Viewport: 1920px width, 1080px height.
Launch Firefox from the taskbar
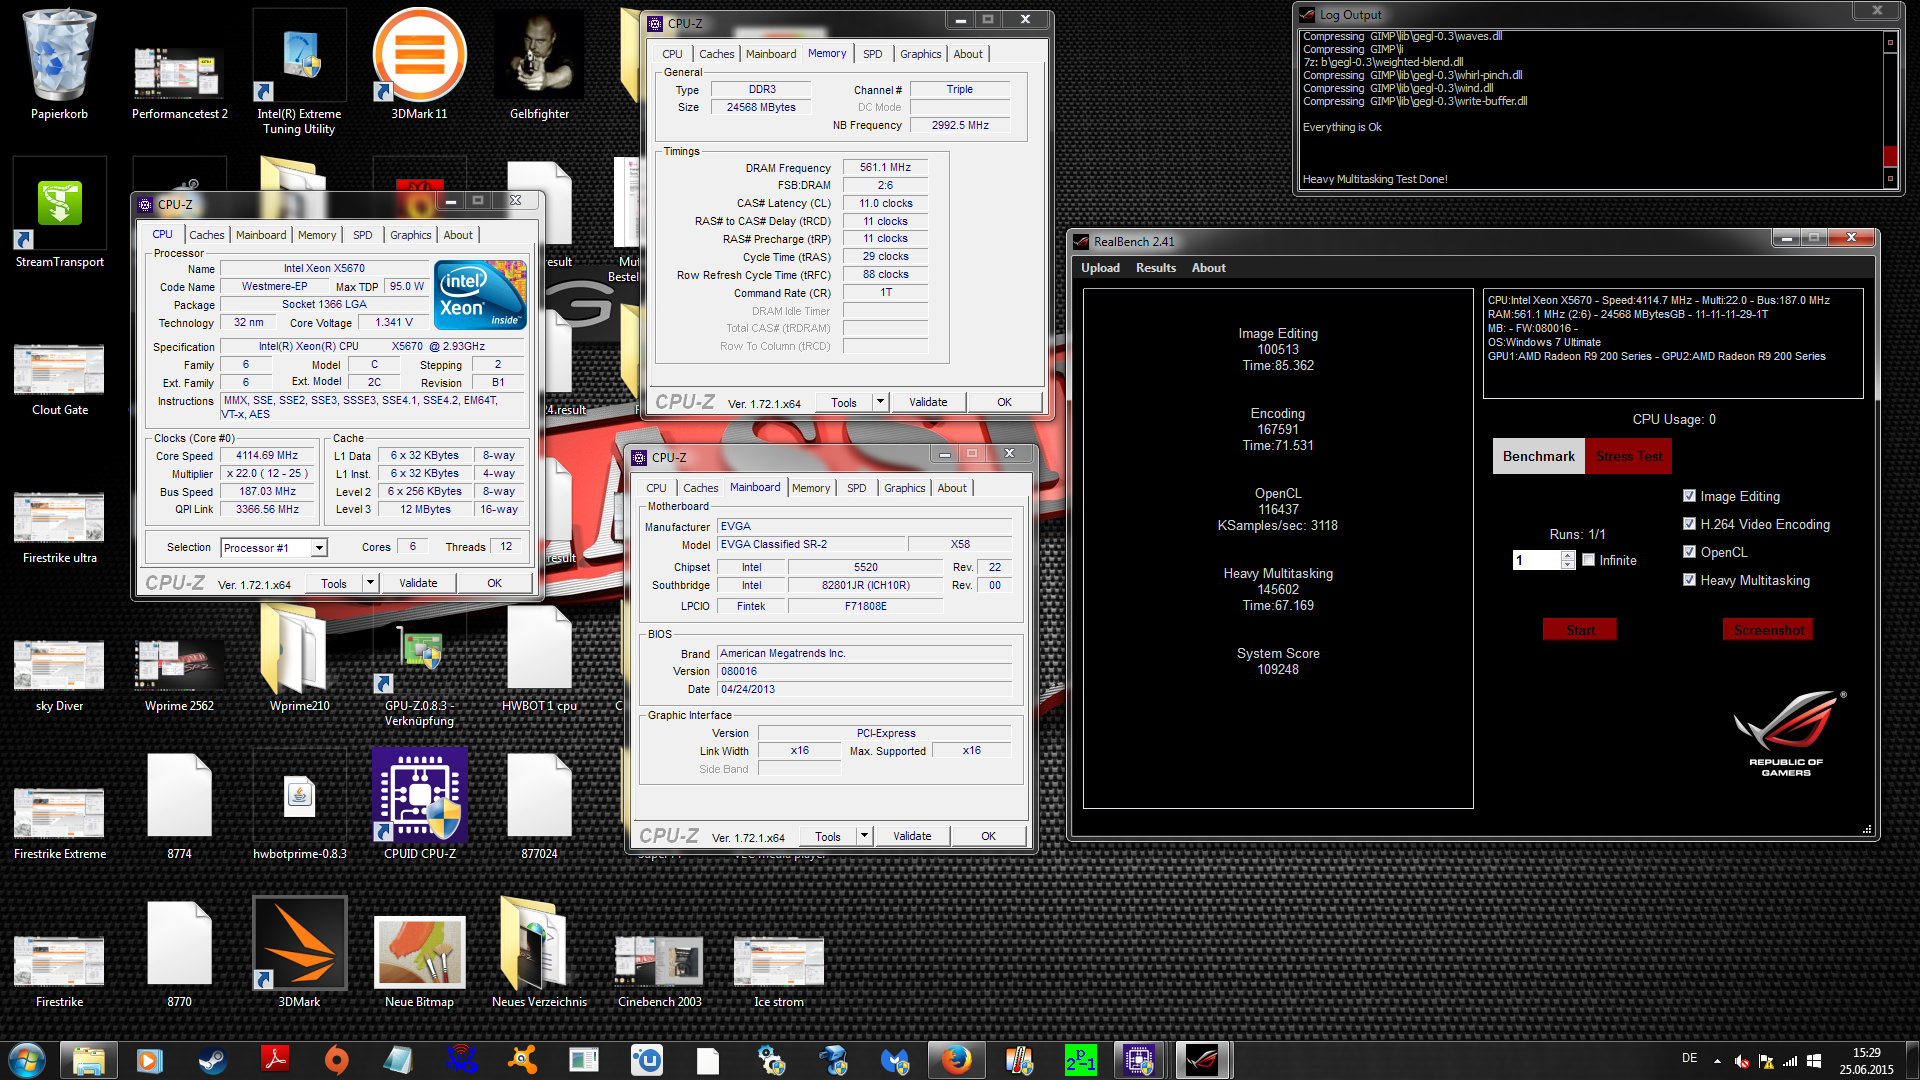pos(956,1060)
